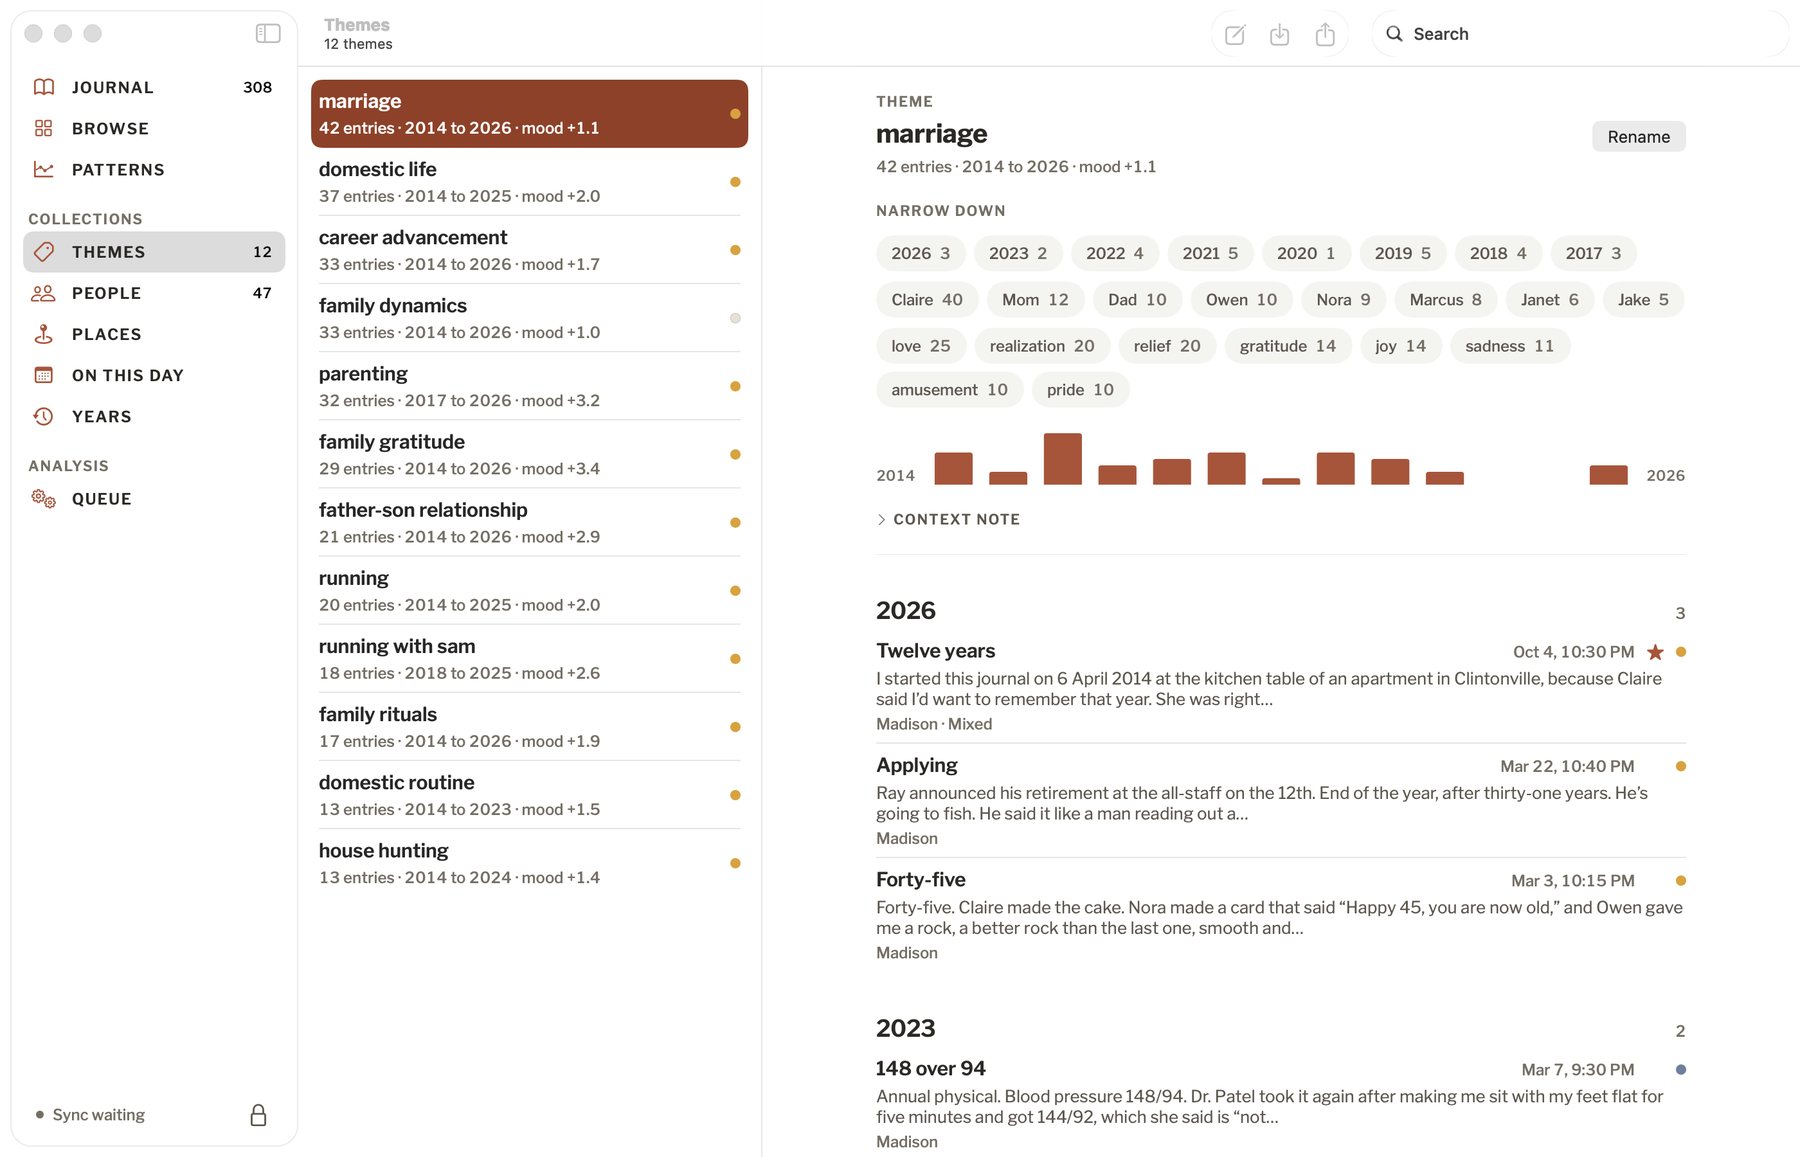This screenshot has height=1157, width=1800.
Task: Click the star on Twelve years entry
Action: point(1655,652)
